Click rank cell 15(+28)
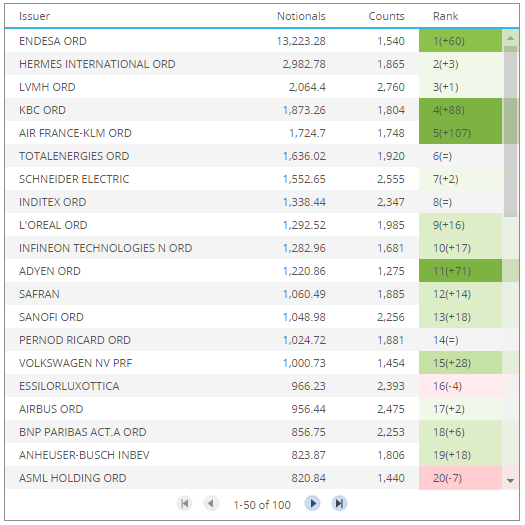Viewport: 525px width, 525px height. [x=460, y=363]
